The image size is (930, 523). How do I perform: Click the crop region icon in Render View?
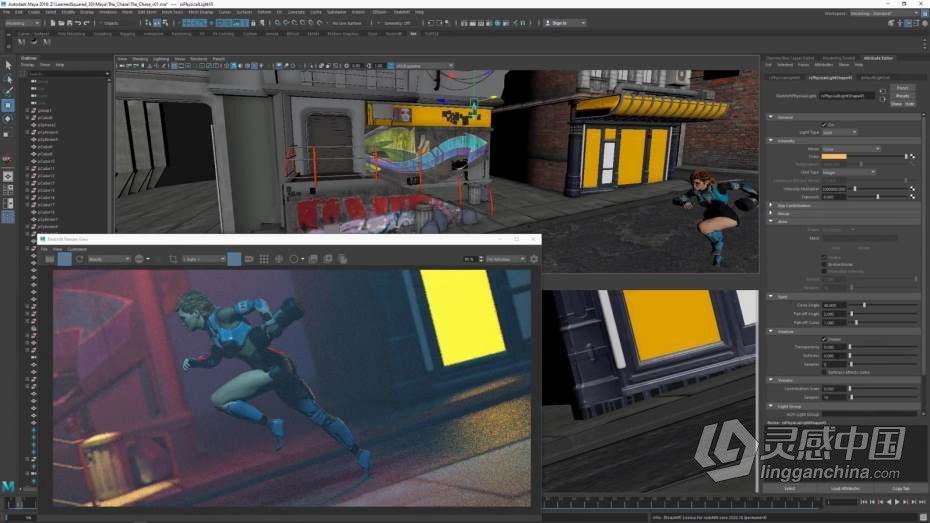[173, 259]
